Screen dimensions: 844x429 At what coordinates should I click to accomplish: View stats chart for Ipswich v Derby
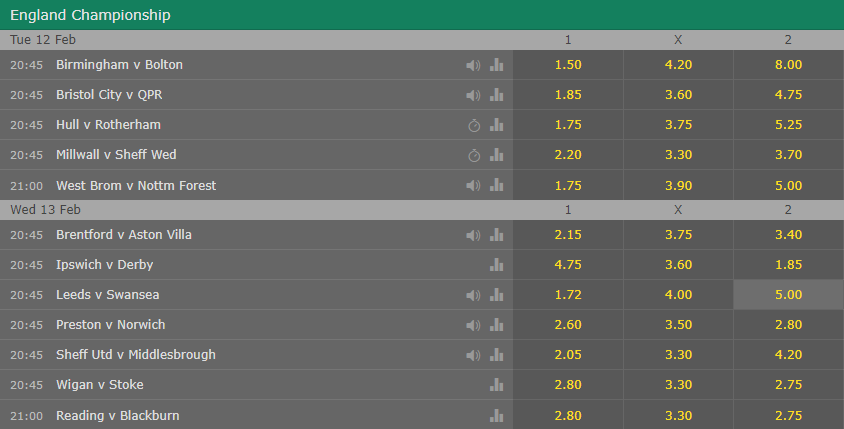pos(497,265)
